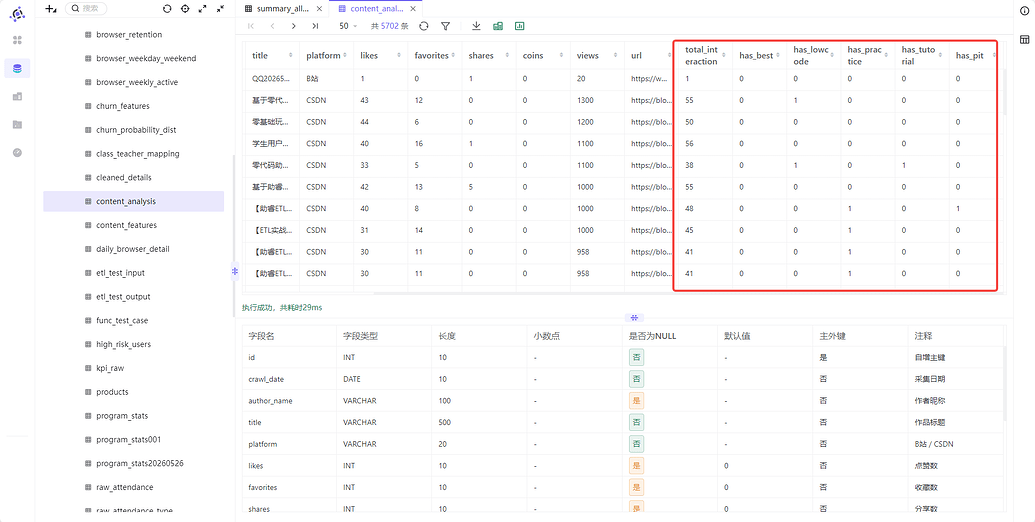Click the 5702 total record count

(x=389, y=26)
